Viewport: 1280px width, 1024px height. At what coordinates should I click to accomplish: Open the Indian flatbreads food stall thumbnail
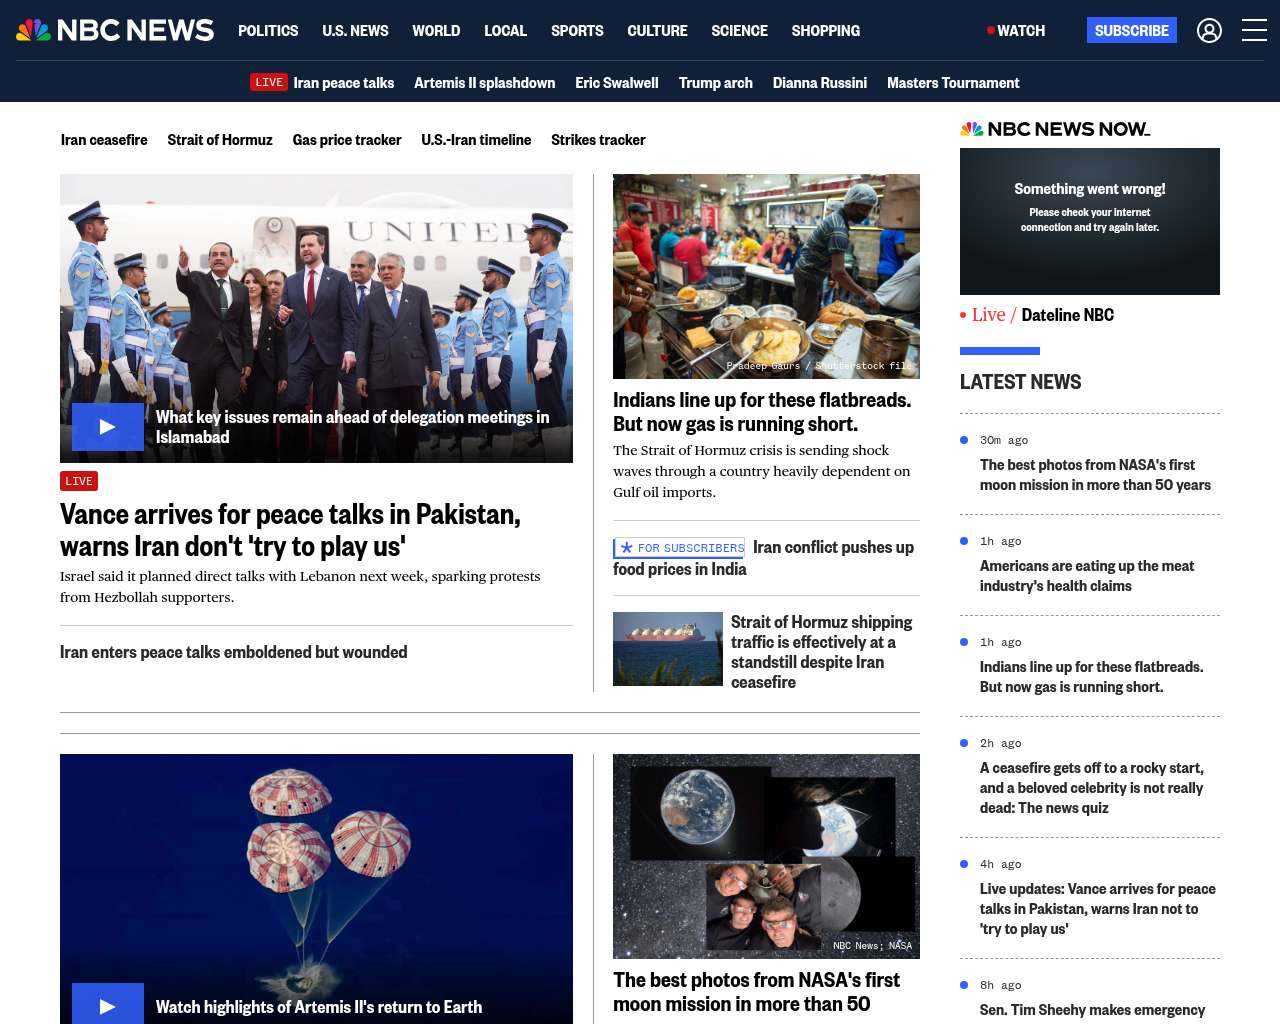point(766,276)
